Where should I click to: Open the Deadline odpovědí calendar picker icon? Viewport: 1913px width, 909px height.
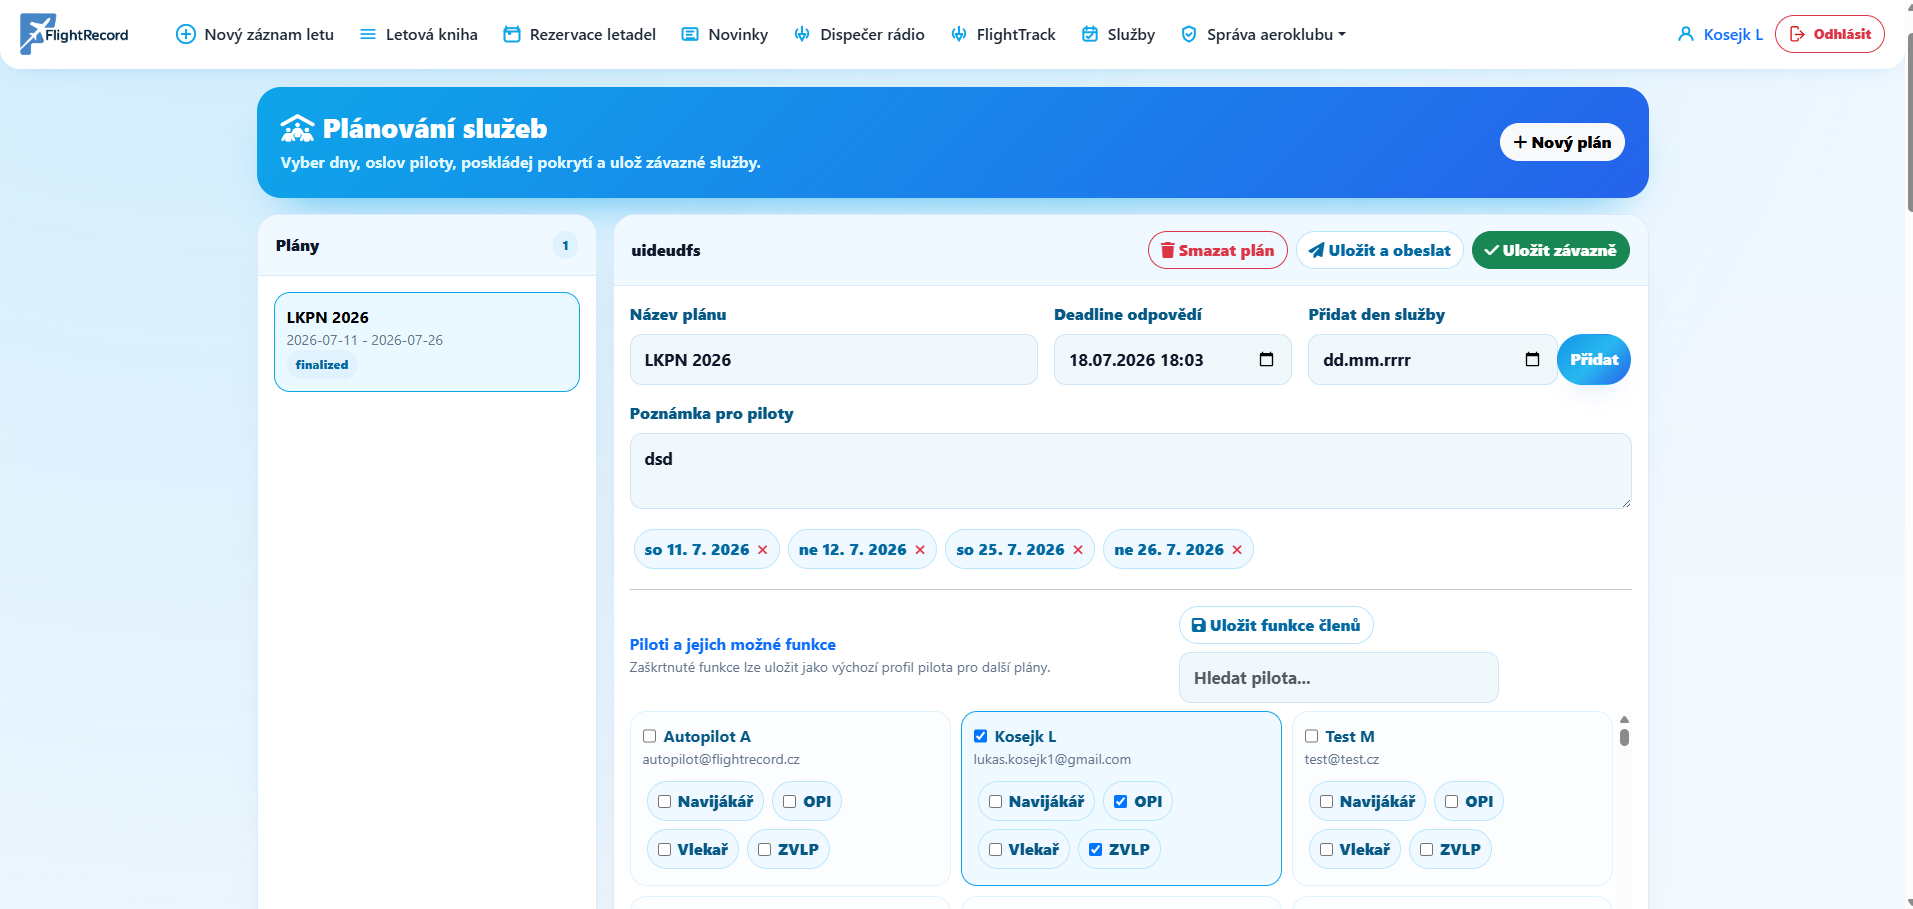coord(1266,360)
